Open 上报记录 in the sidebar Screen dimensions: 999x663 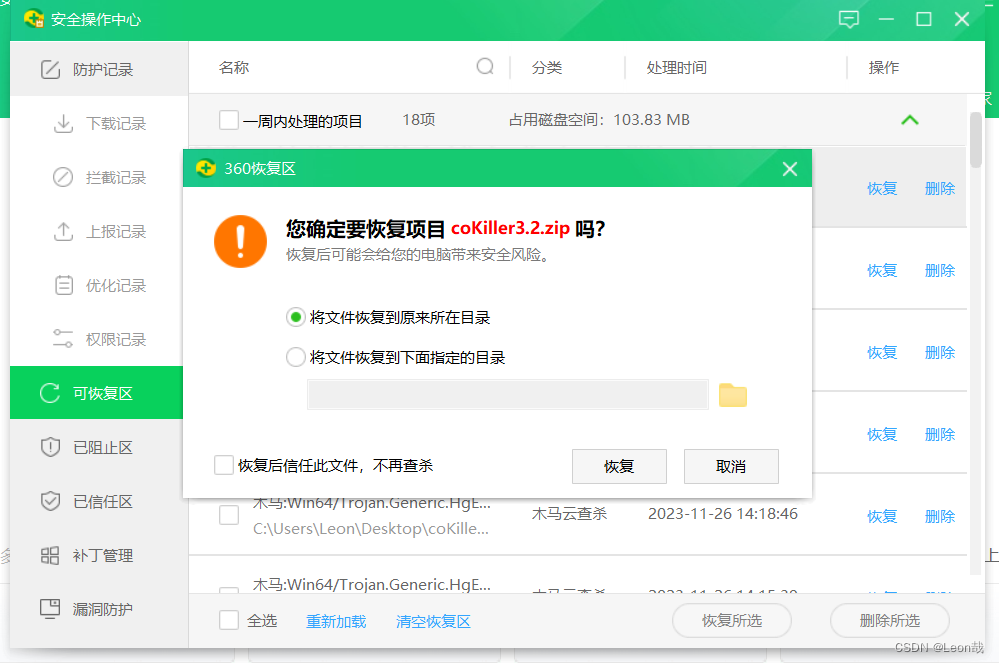[99, 231]
